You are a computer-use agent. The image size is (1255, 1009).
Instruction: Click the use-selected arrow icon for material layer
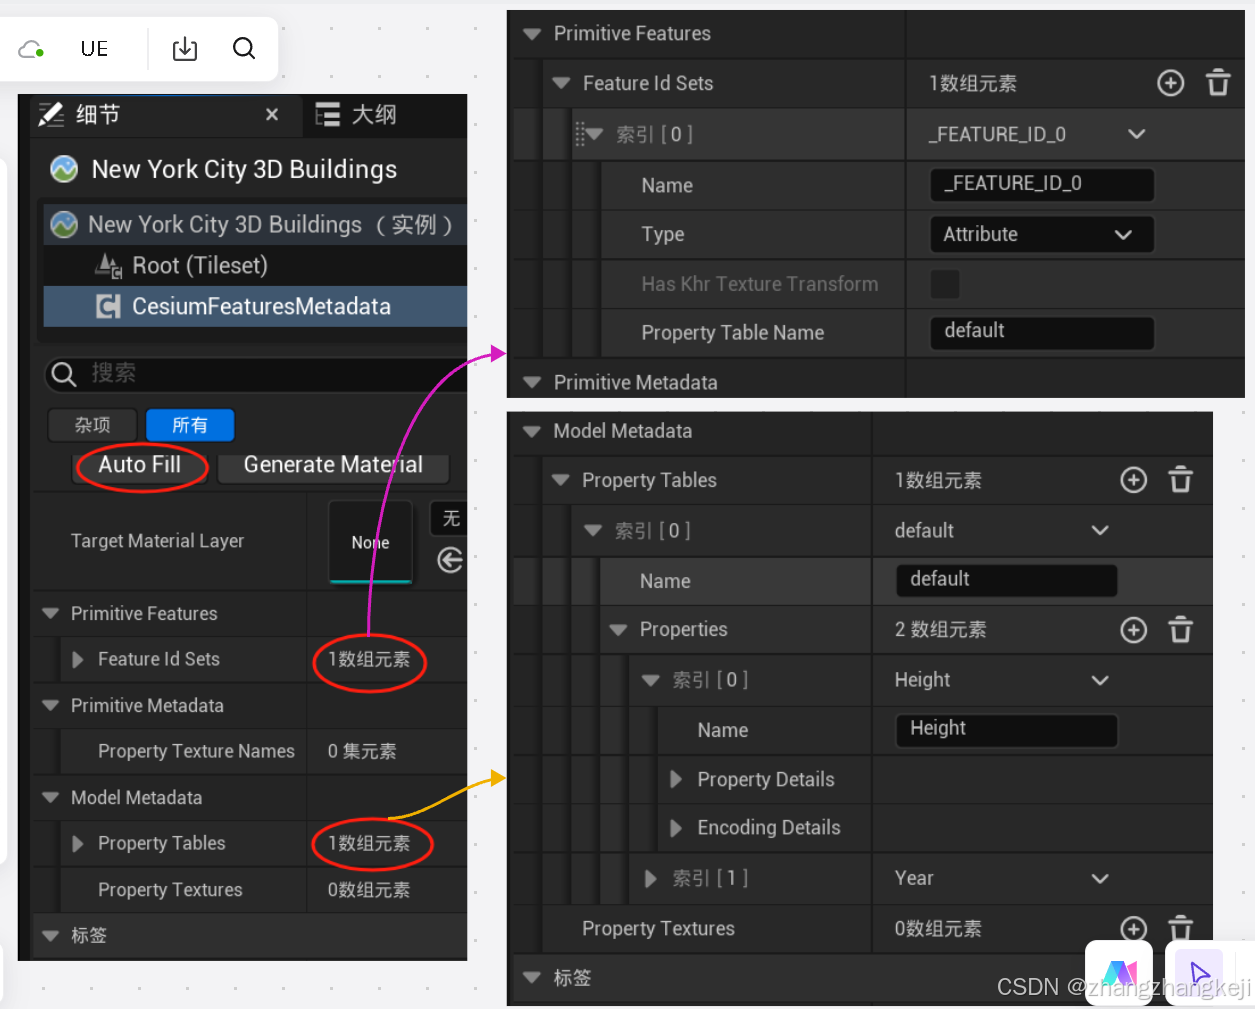[x=450, y=561]
